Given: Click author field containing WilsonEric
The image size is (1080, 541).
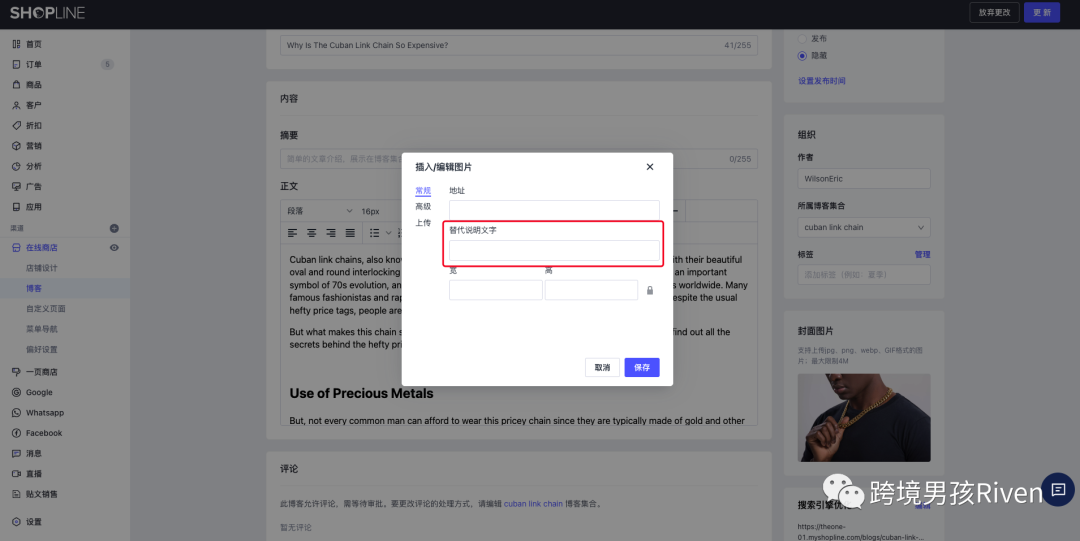Looking at the screenshot, I should click(x=864, y=178).
